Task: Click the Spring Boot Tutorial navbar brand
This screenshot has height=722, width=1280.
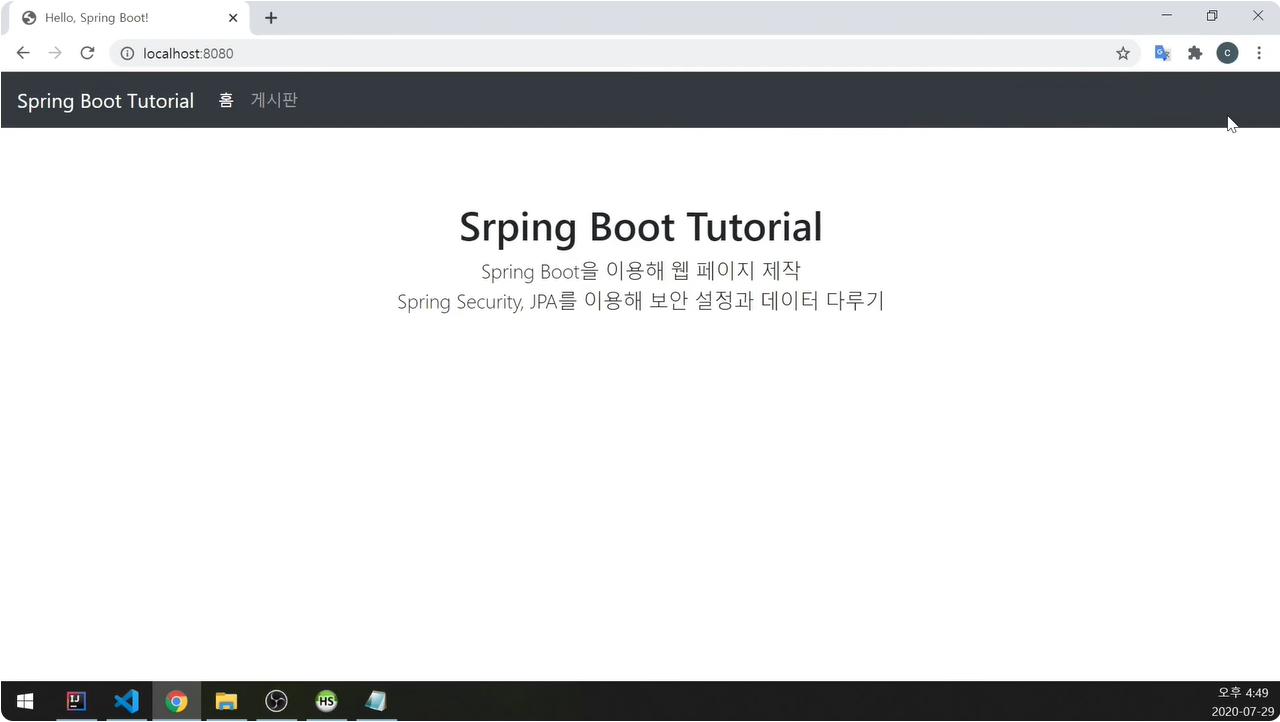Action: [x=105, y=101]
